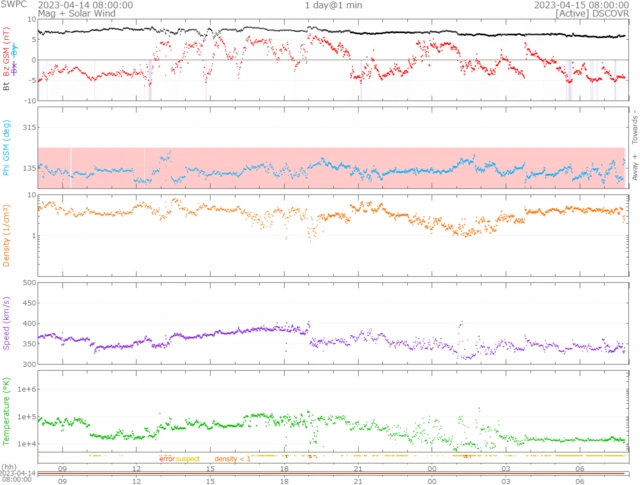This screenshot has width=640, height=485.
Task: Click the SWPC label in the top-left corner
Action: coord(15,4)
